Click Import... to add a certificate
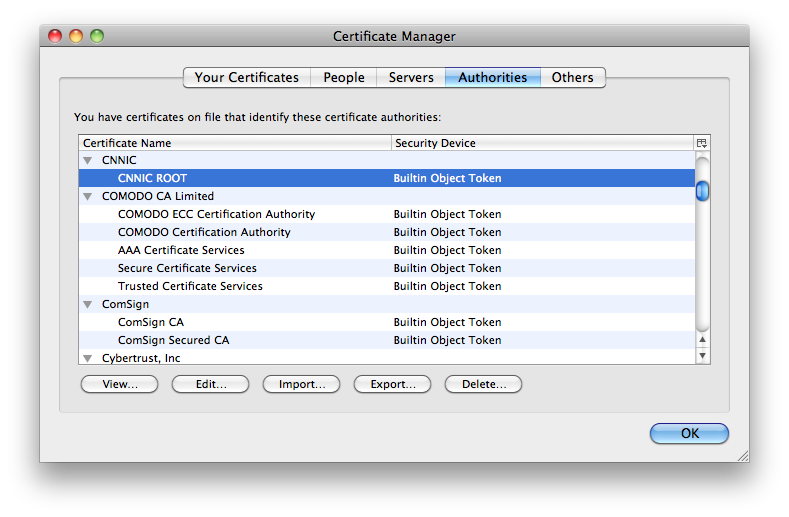 coord(301,384)
